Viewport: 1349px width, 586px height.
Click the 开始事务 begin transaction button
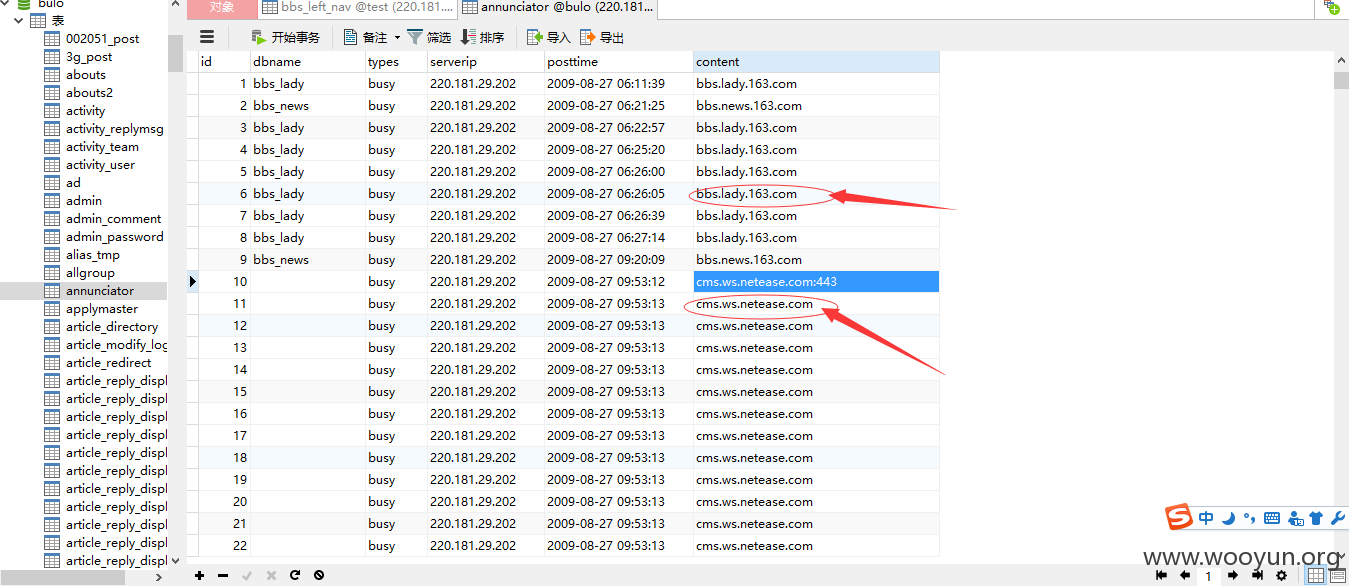[286, 37]
